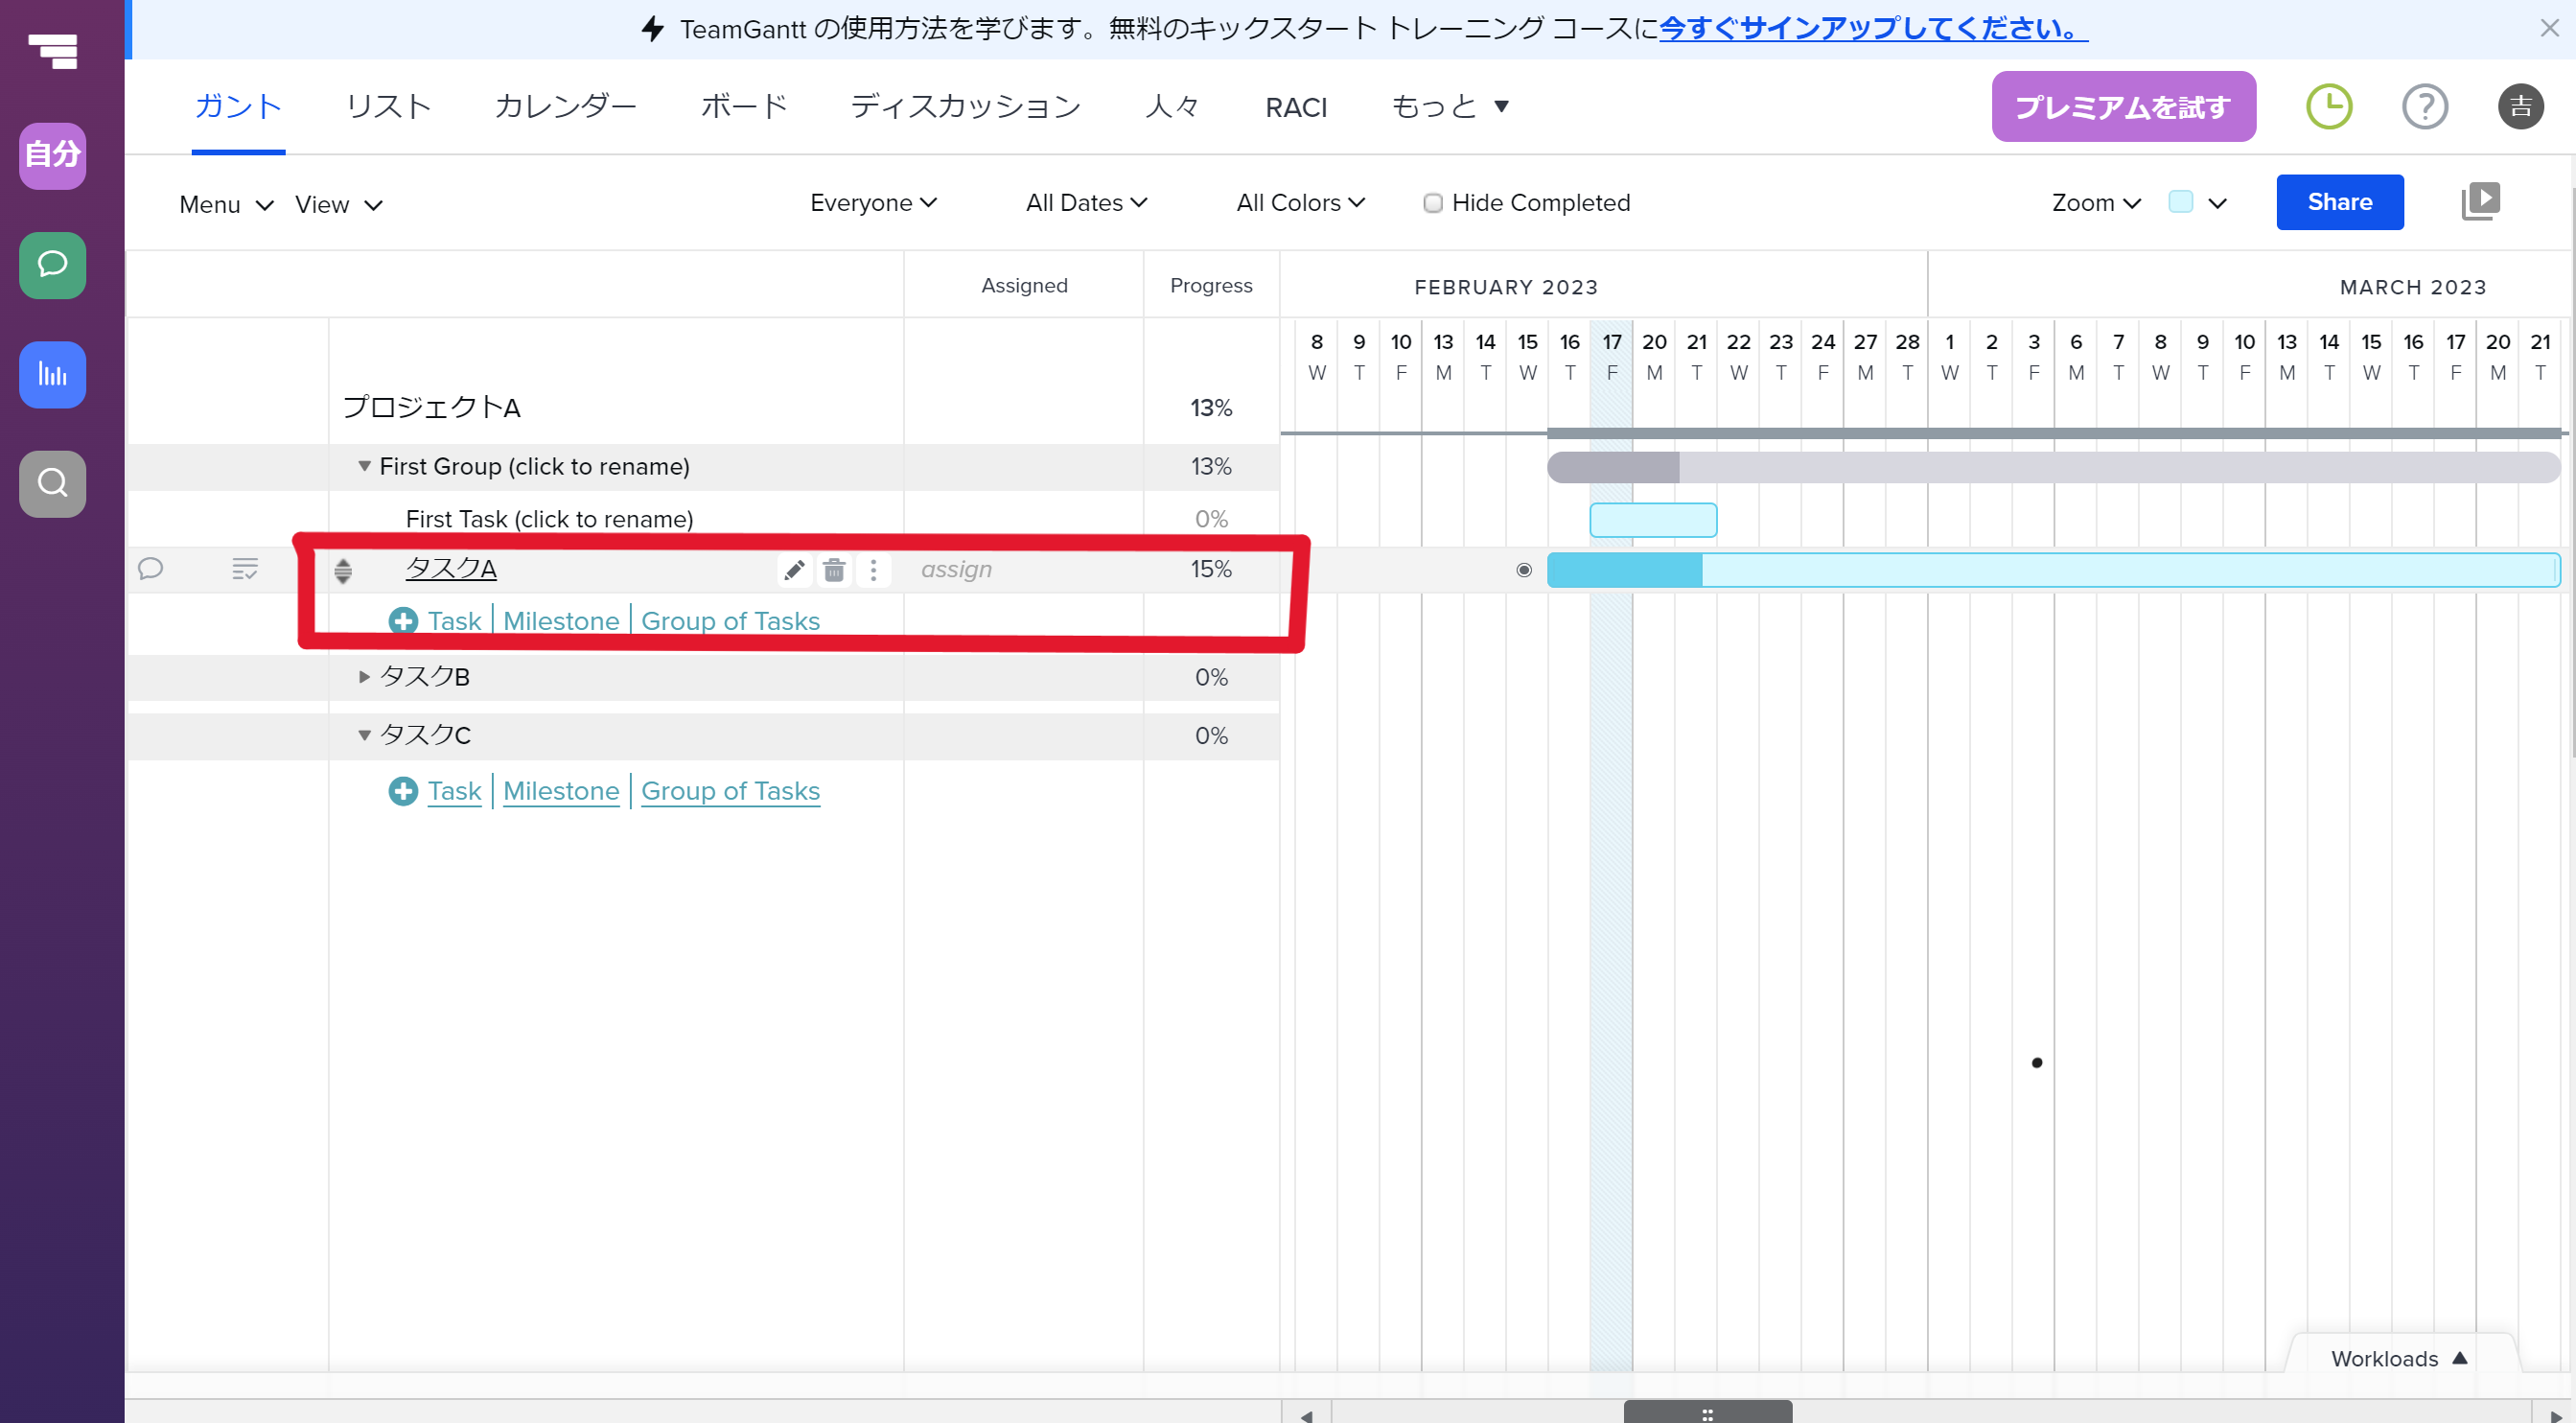The image size is (2576, 1423).
Task: Click the video playlist icon next to Share
Action: click(2480, 202)
